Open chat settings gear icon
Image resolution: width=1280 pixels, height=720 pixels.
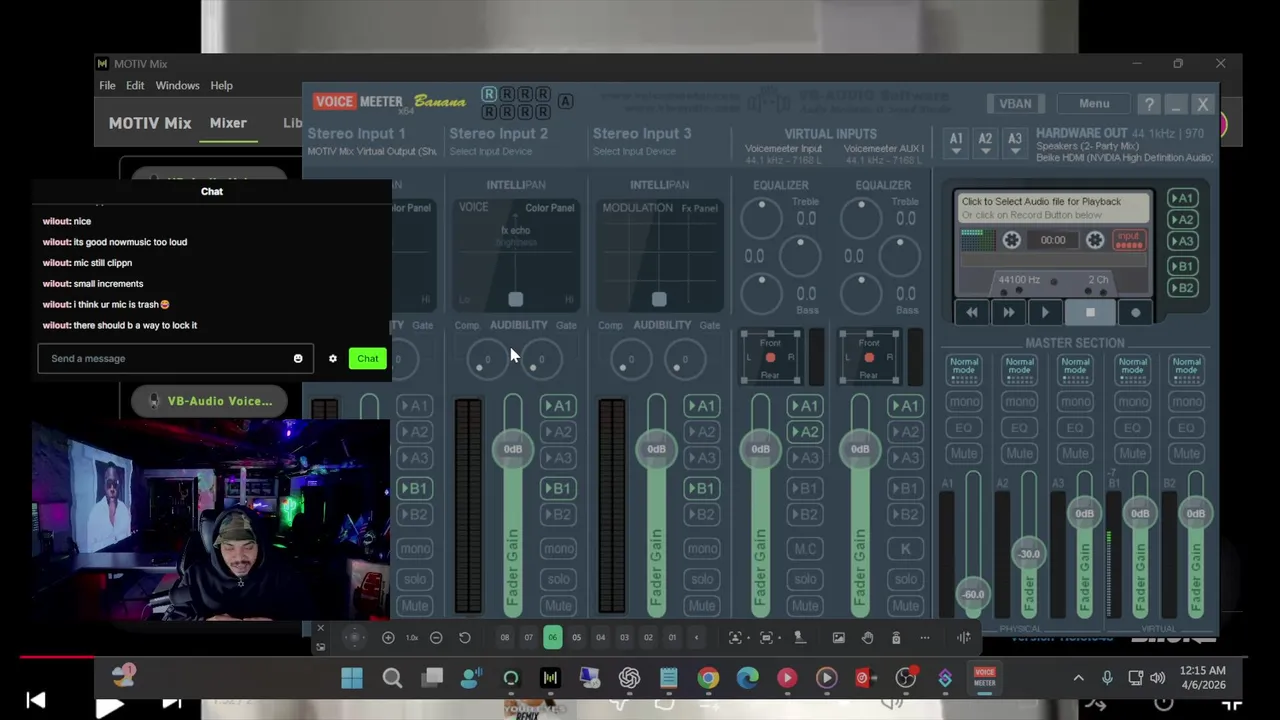point(333,359)
